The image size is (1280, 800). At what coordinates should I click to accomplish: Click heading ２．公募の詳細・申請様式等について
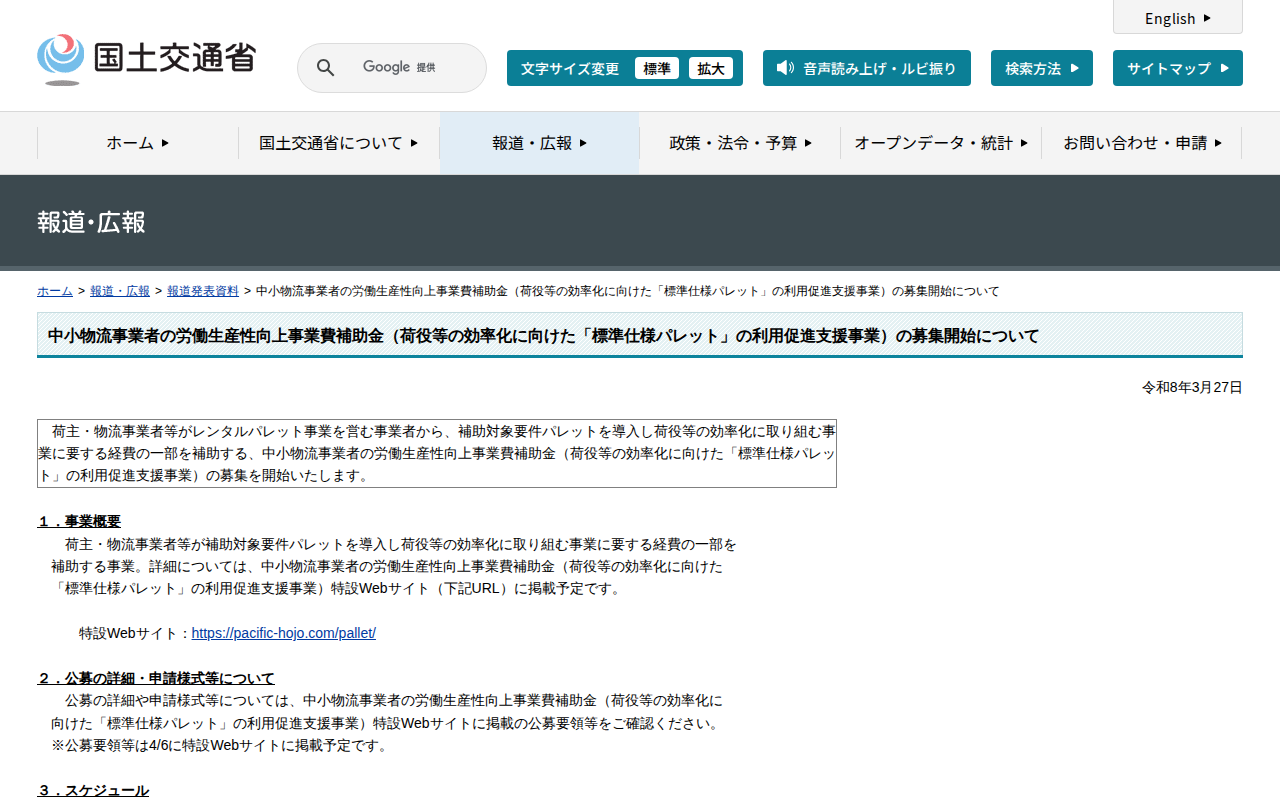(156, 678)
